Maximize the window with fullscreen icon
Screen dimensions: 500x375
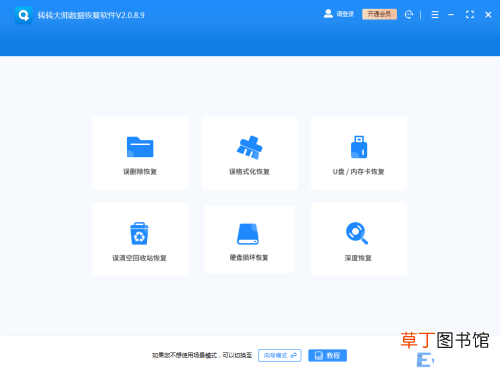pos(470,14)
